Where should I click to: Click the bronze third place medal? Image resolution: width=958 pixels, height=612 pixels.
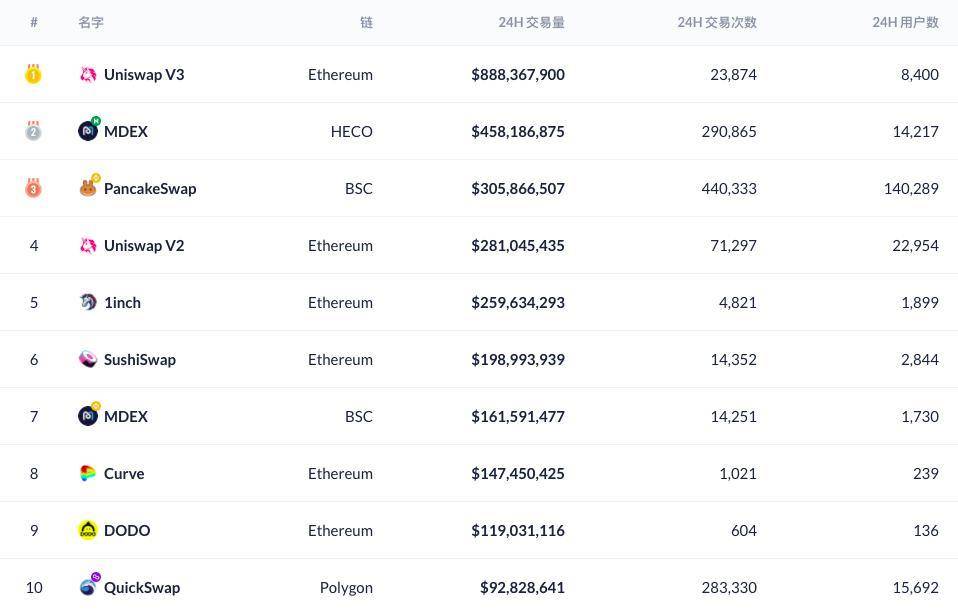(x=33, y=188)
